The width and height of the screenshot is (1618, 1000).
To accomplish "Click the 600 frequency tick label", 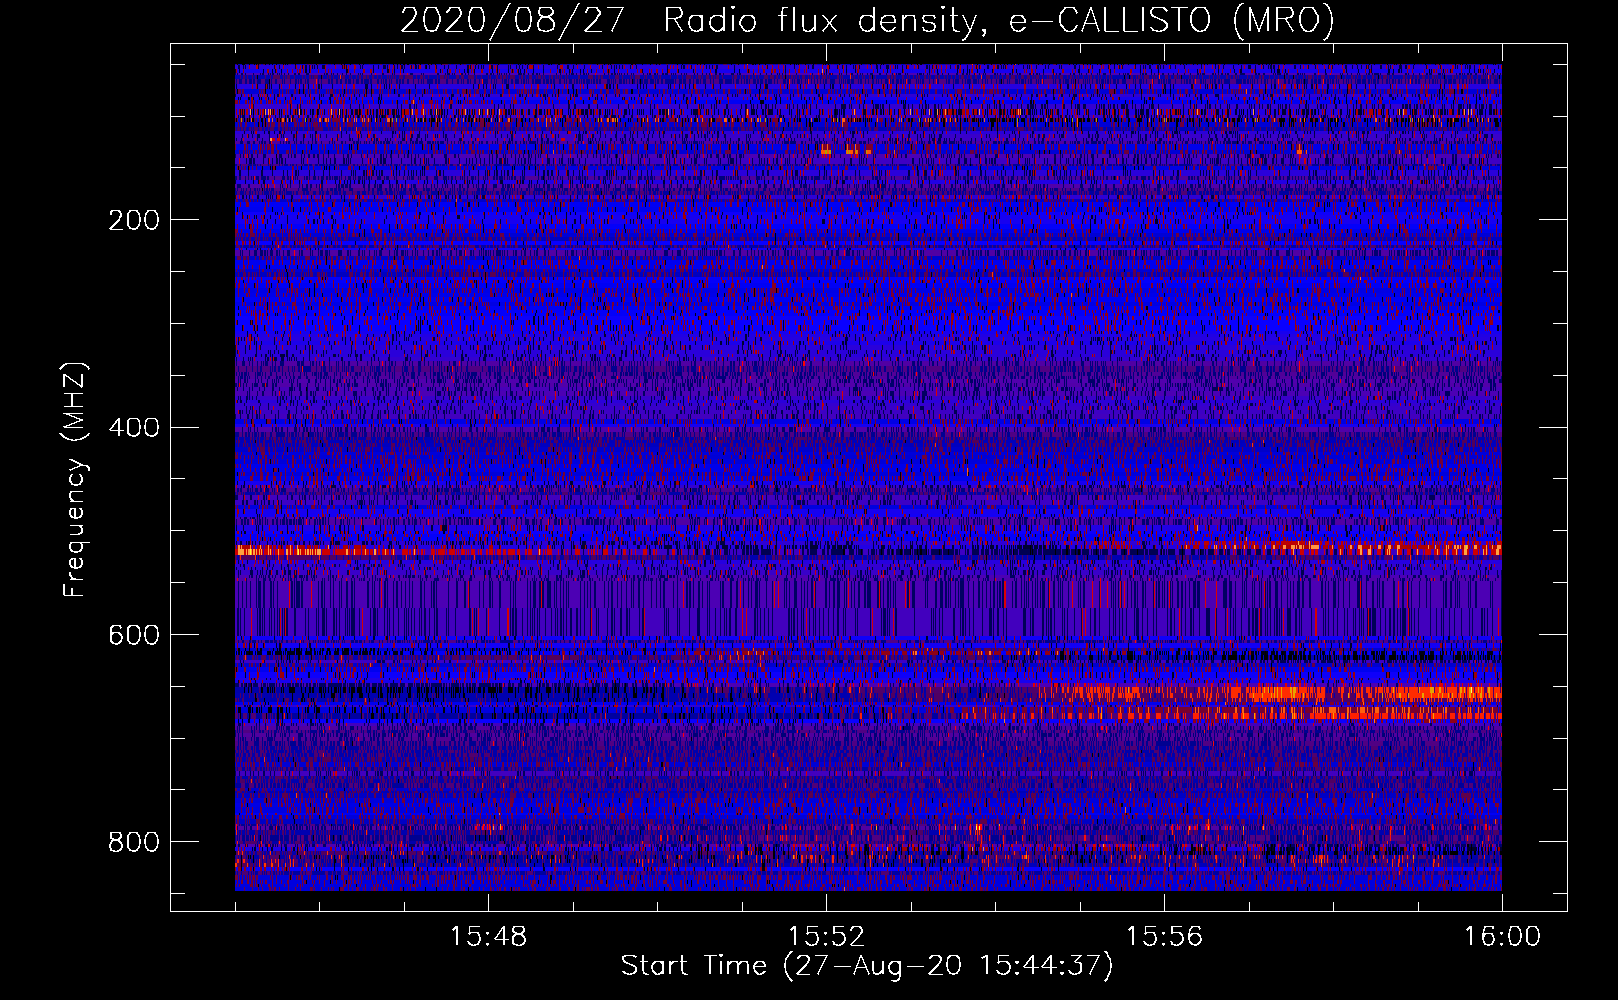I will (134, 636).
